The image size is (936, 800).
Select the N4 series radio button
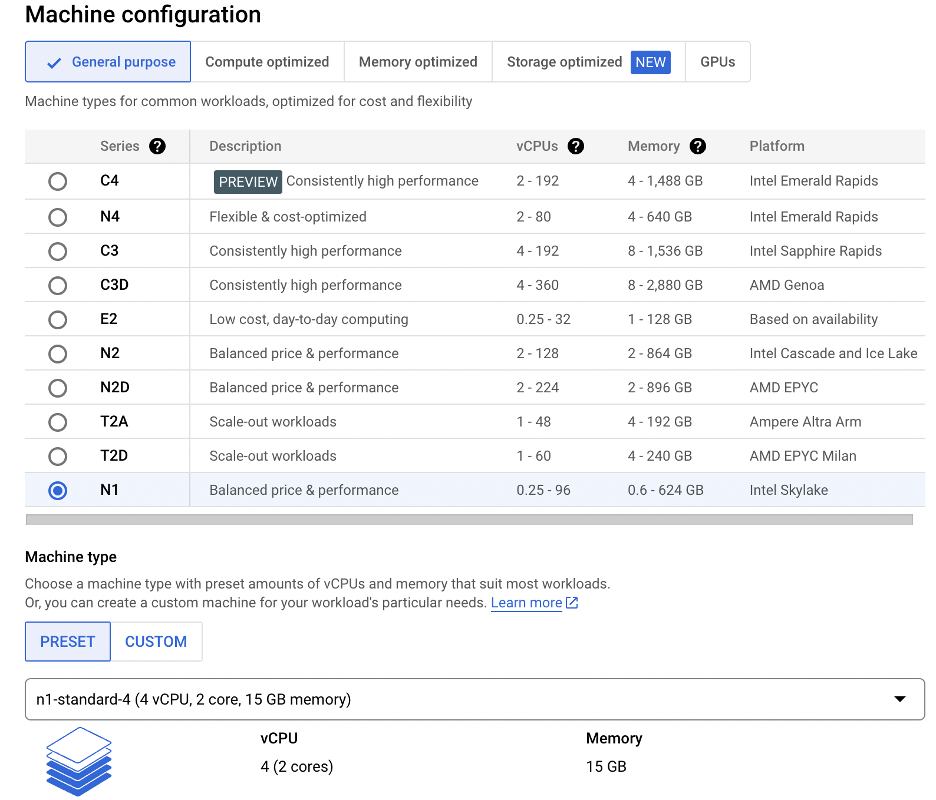point(58,217)
